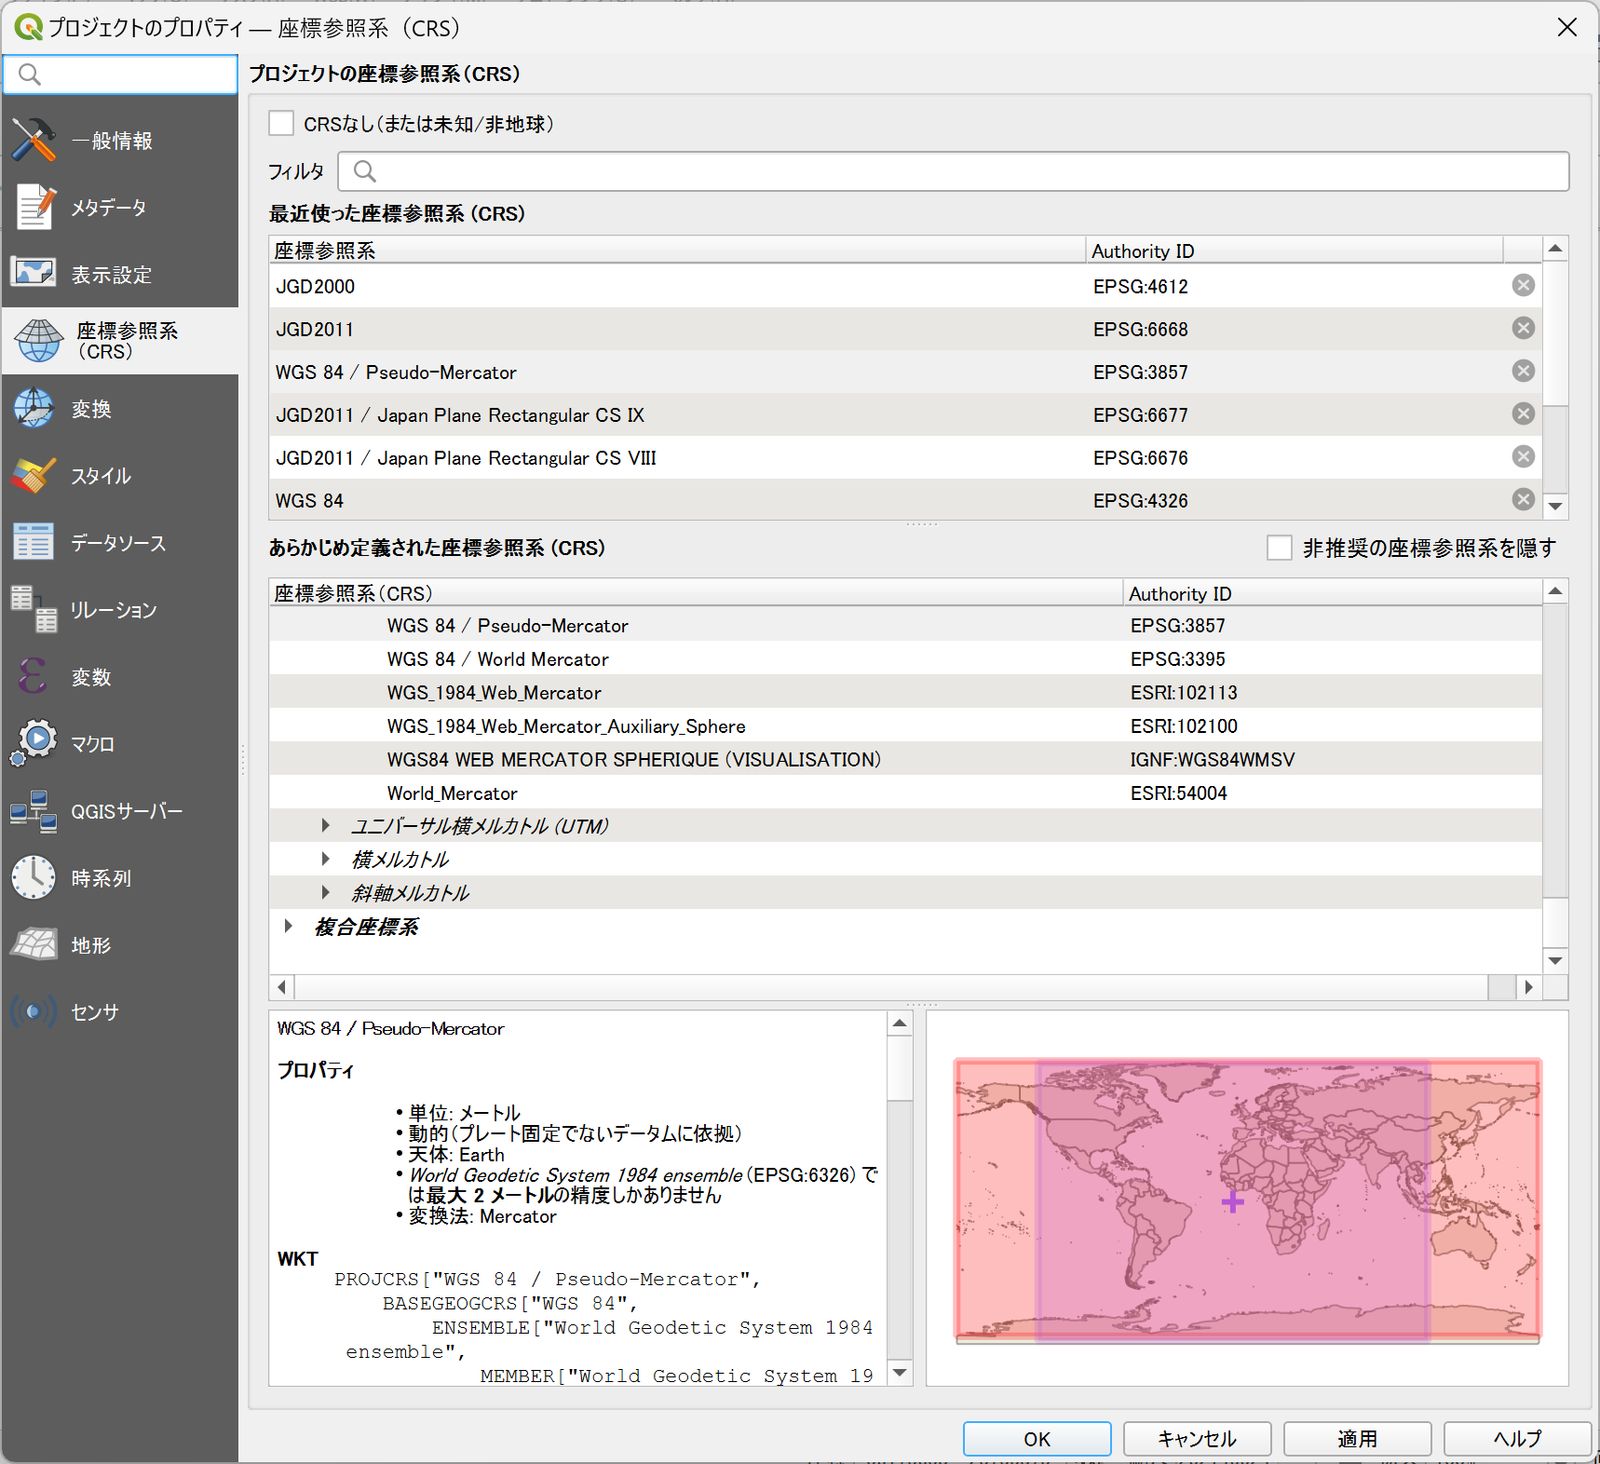Select WGS_1984_Web_Mercator_Auxiliary_Sphere row
Viewport: 1600px width, 1464px height.
pyautogui.click(x=905, y=726)
